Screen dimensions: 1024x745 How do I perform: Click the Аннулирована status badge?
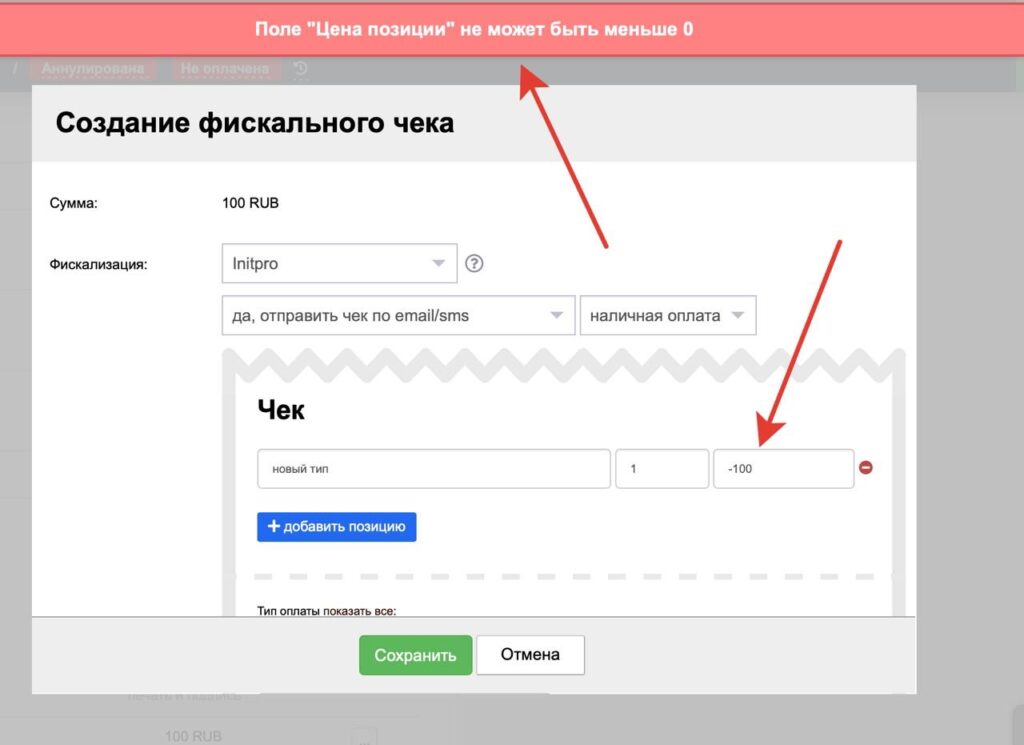point(93,69)
